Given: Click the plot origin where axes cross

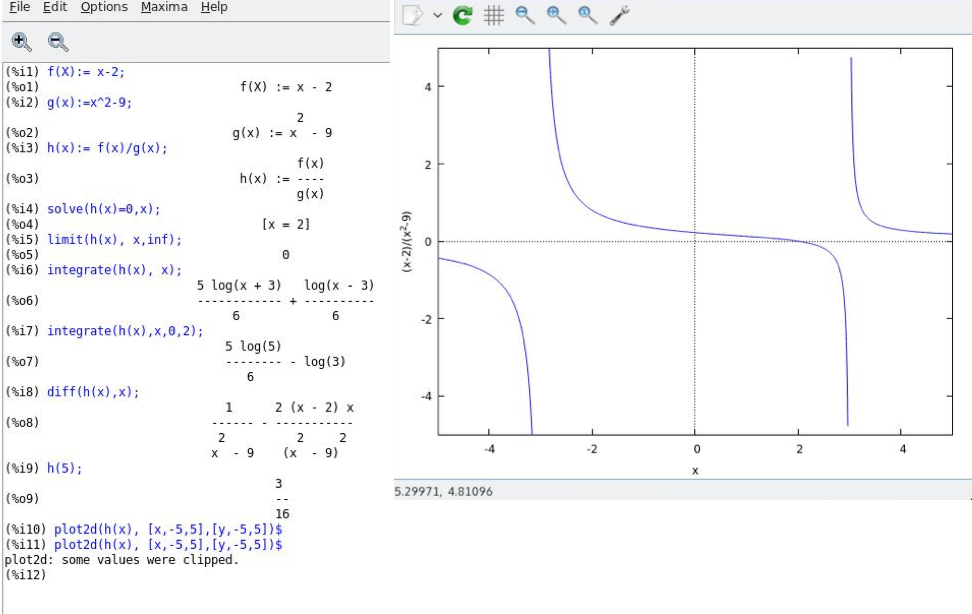Looking at the screenshot, I should point(695,241).
